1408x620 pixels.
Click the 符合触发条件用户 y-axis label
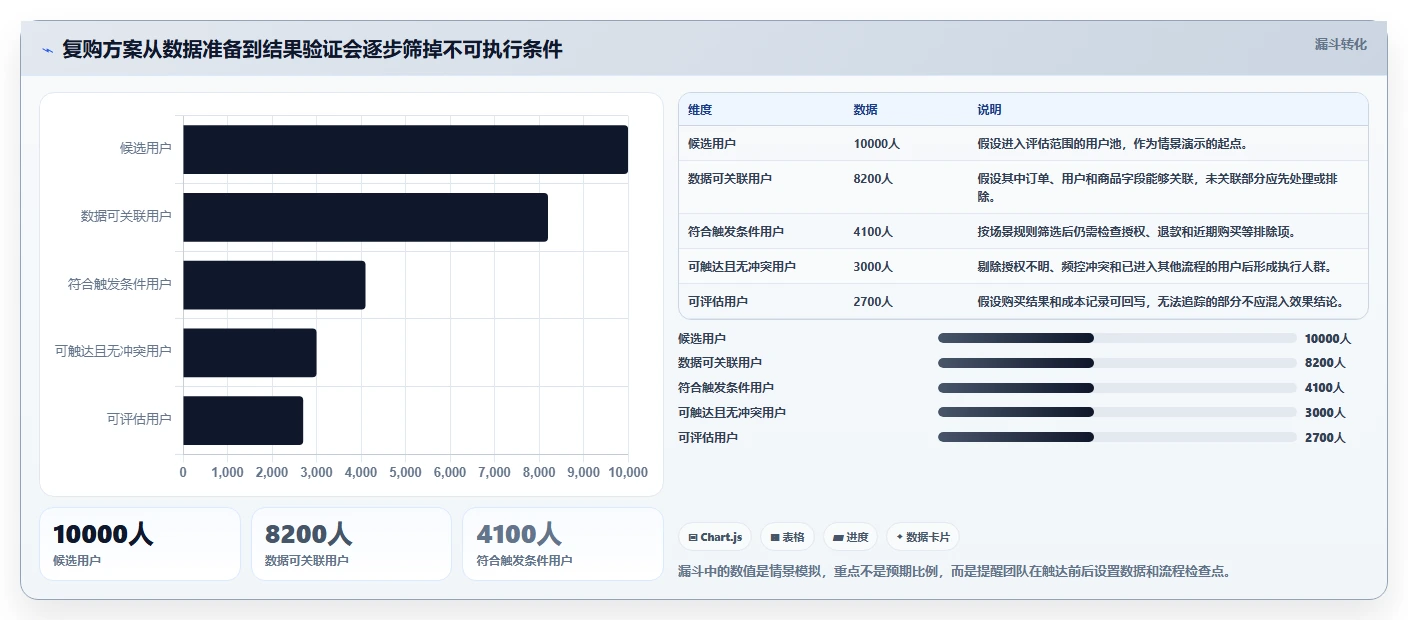tap(120, 285)
